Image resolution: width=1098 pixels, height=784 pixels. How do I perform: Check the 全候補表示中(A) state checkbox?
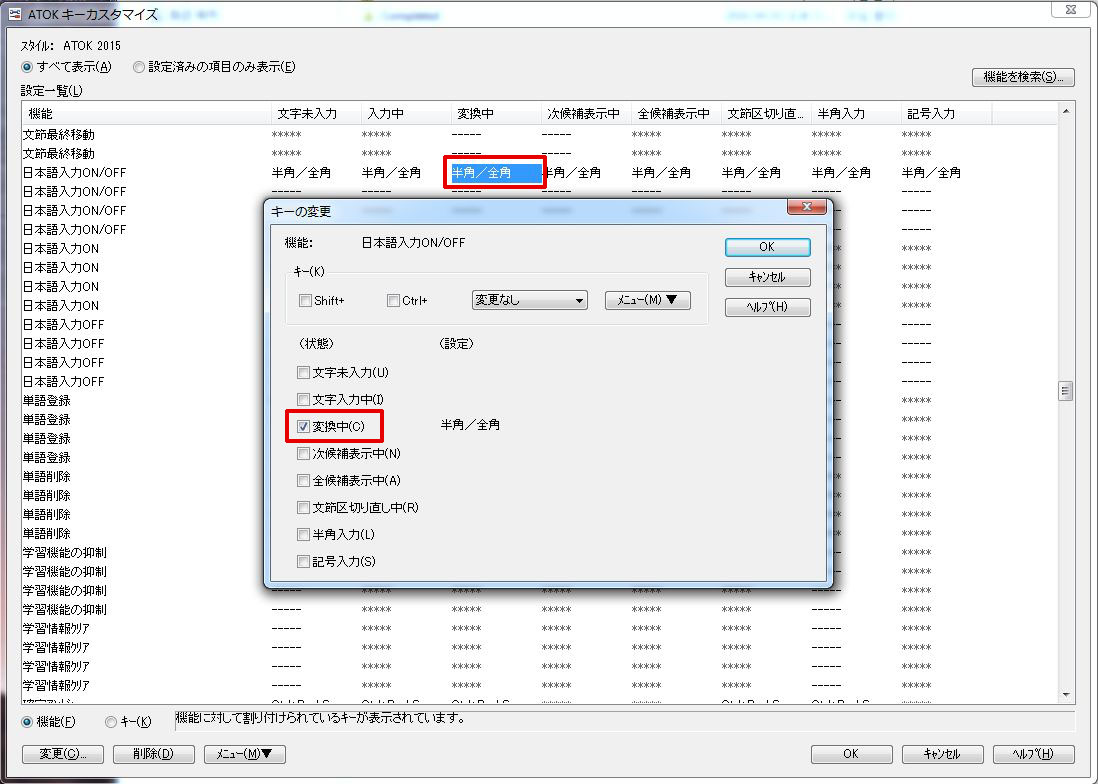coord(303,481)
